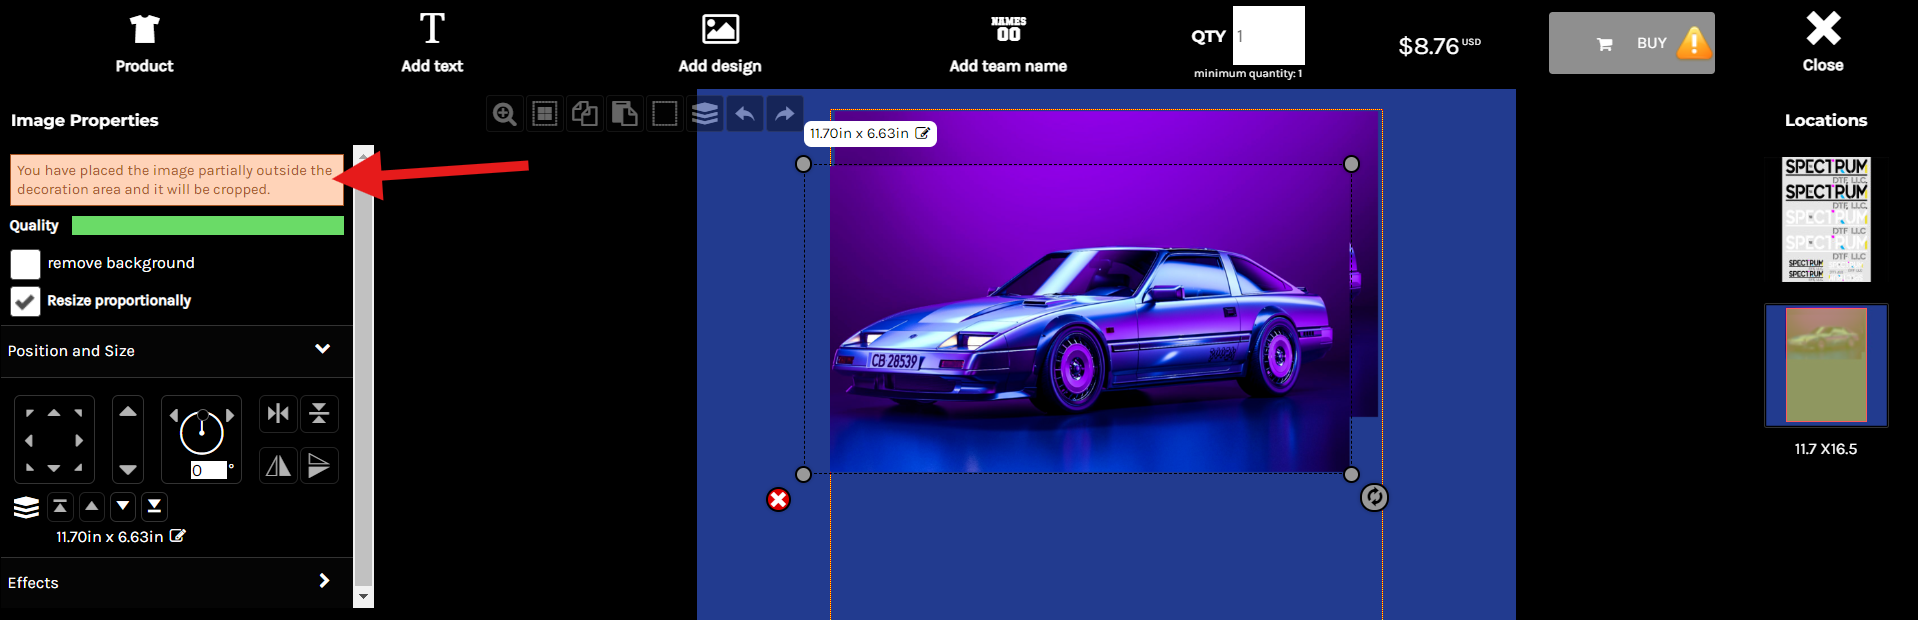This screenshot has width=1918, height=620.
Task: Click the zoom in magnifier tool
Action: 505,114
